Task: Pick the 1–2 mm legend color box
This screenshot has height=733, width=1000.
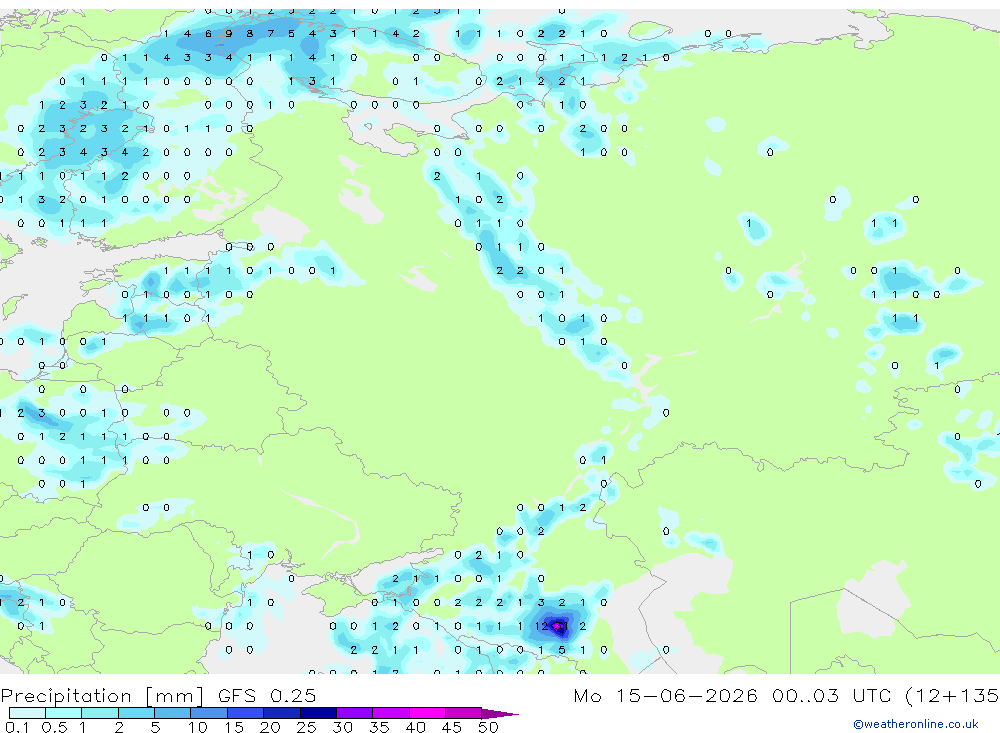Action: coord(99,713)
